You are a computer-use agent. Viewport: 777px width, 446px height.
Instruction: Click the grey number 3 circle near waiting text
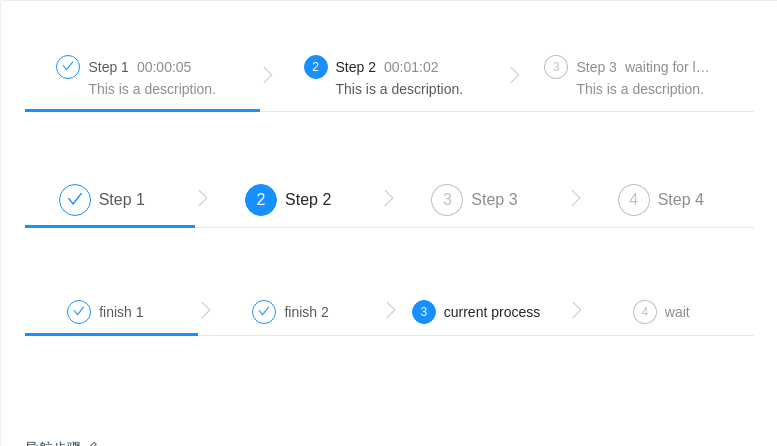pyautogui.click(x=556, y=67)
